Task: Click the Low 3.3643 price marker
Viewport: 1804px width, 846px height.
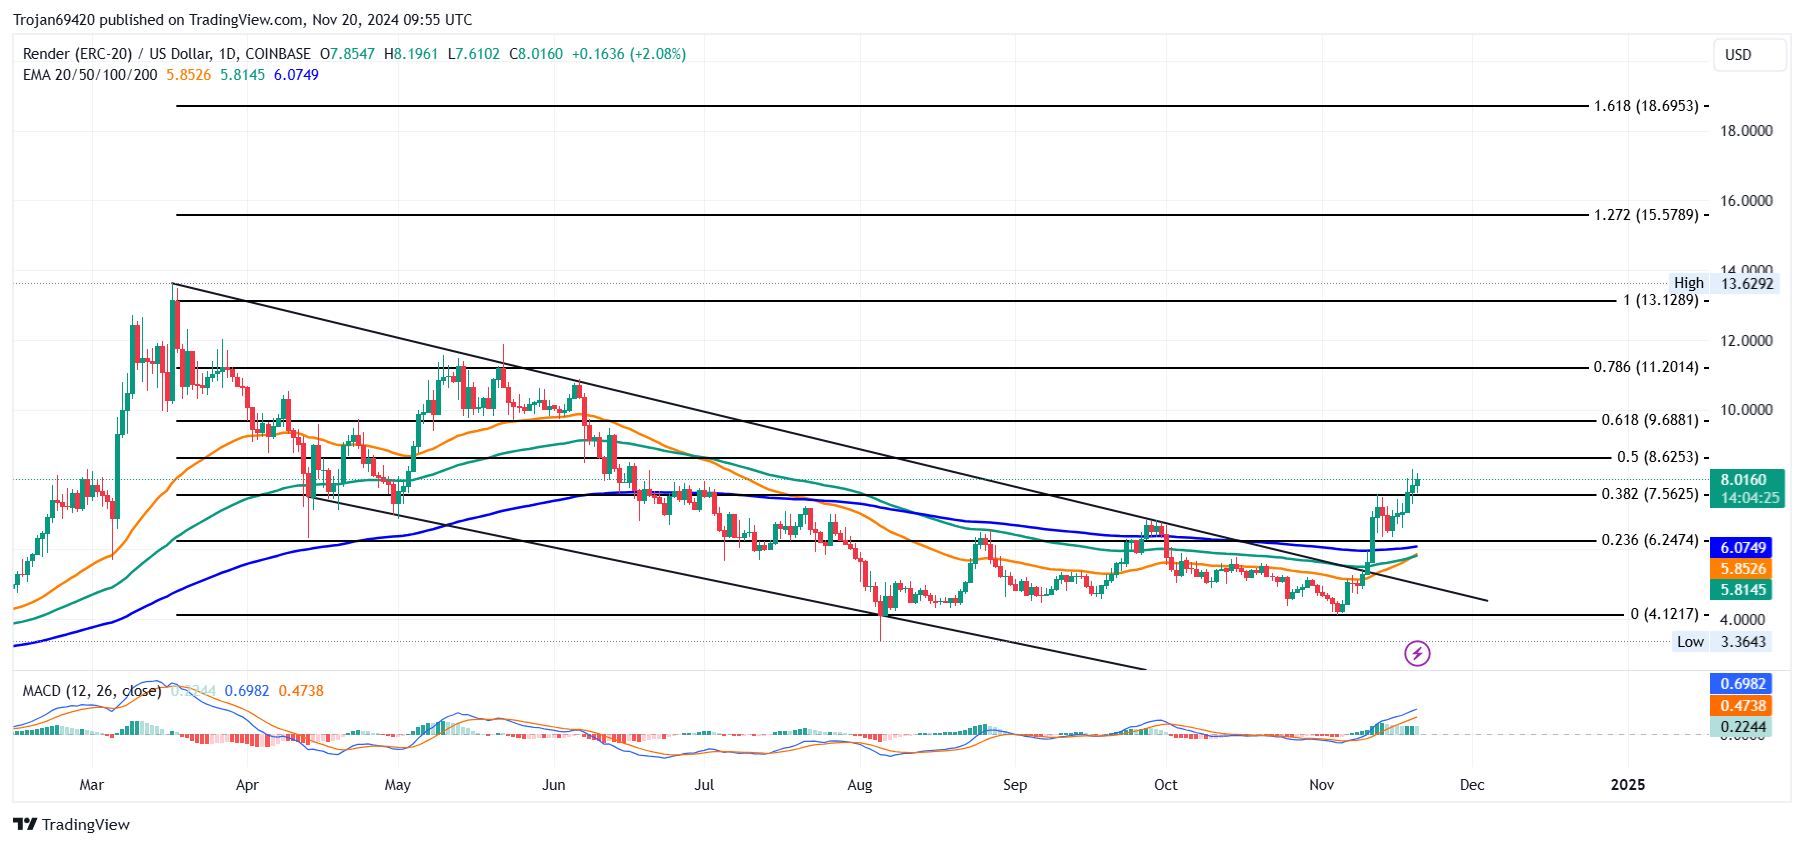Action: pos(1722,642)
